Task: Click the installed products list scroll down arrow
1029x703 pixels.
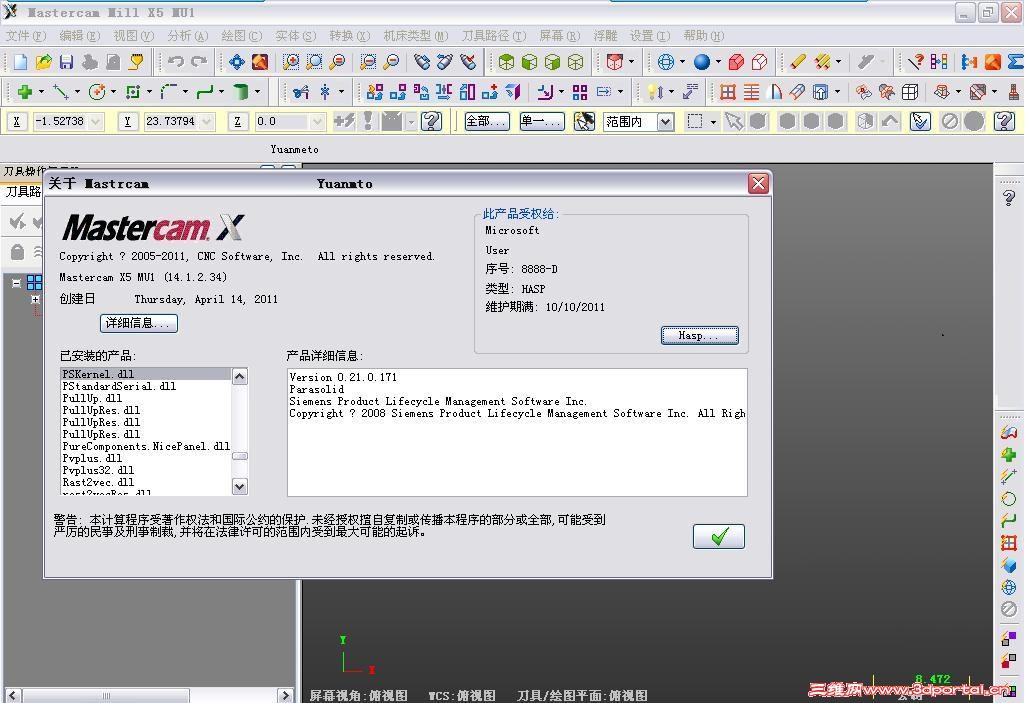Action: 240,486
